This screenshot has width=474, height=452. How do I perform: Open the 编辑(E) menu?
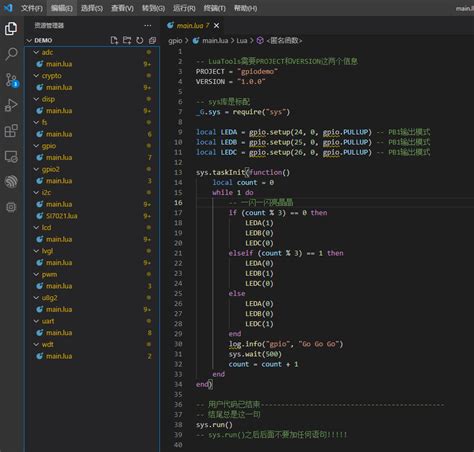(x=62, y=8)
